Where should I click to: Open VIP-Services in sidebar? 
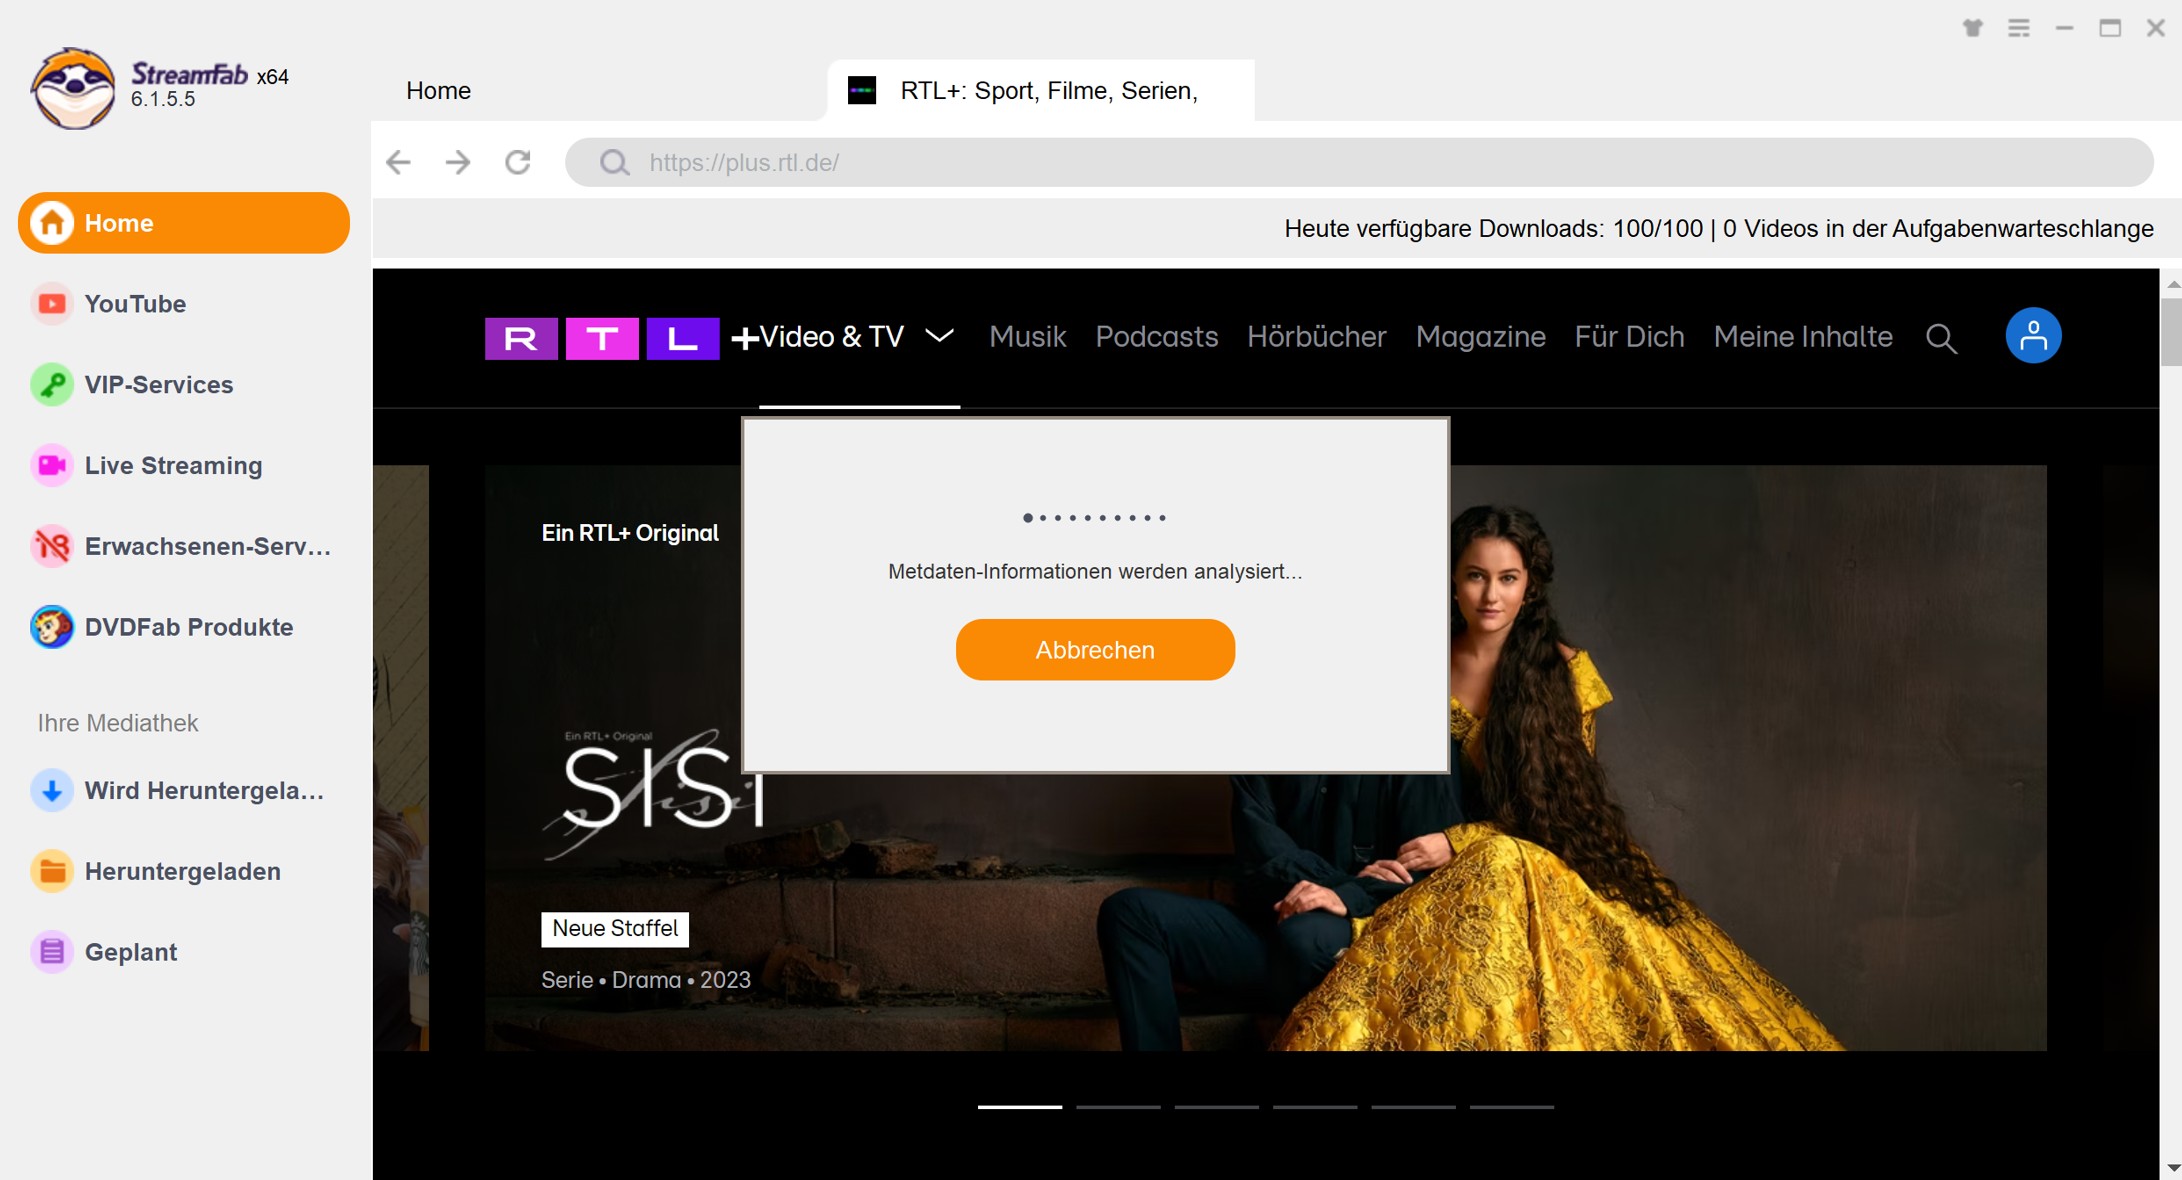point(184,385)
